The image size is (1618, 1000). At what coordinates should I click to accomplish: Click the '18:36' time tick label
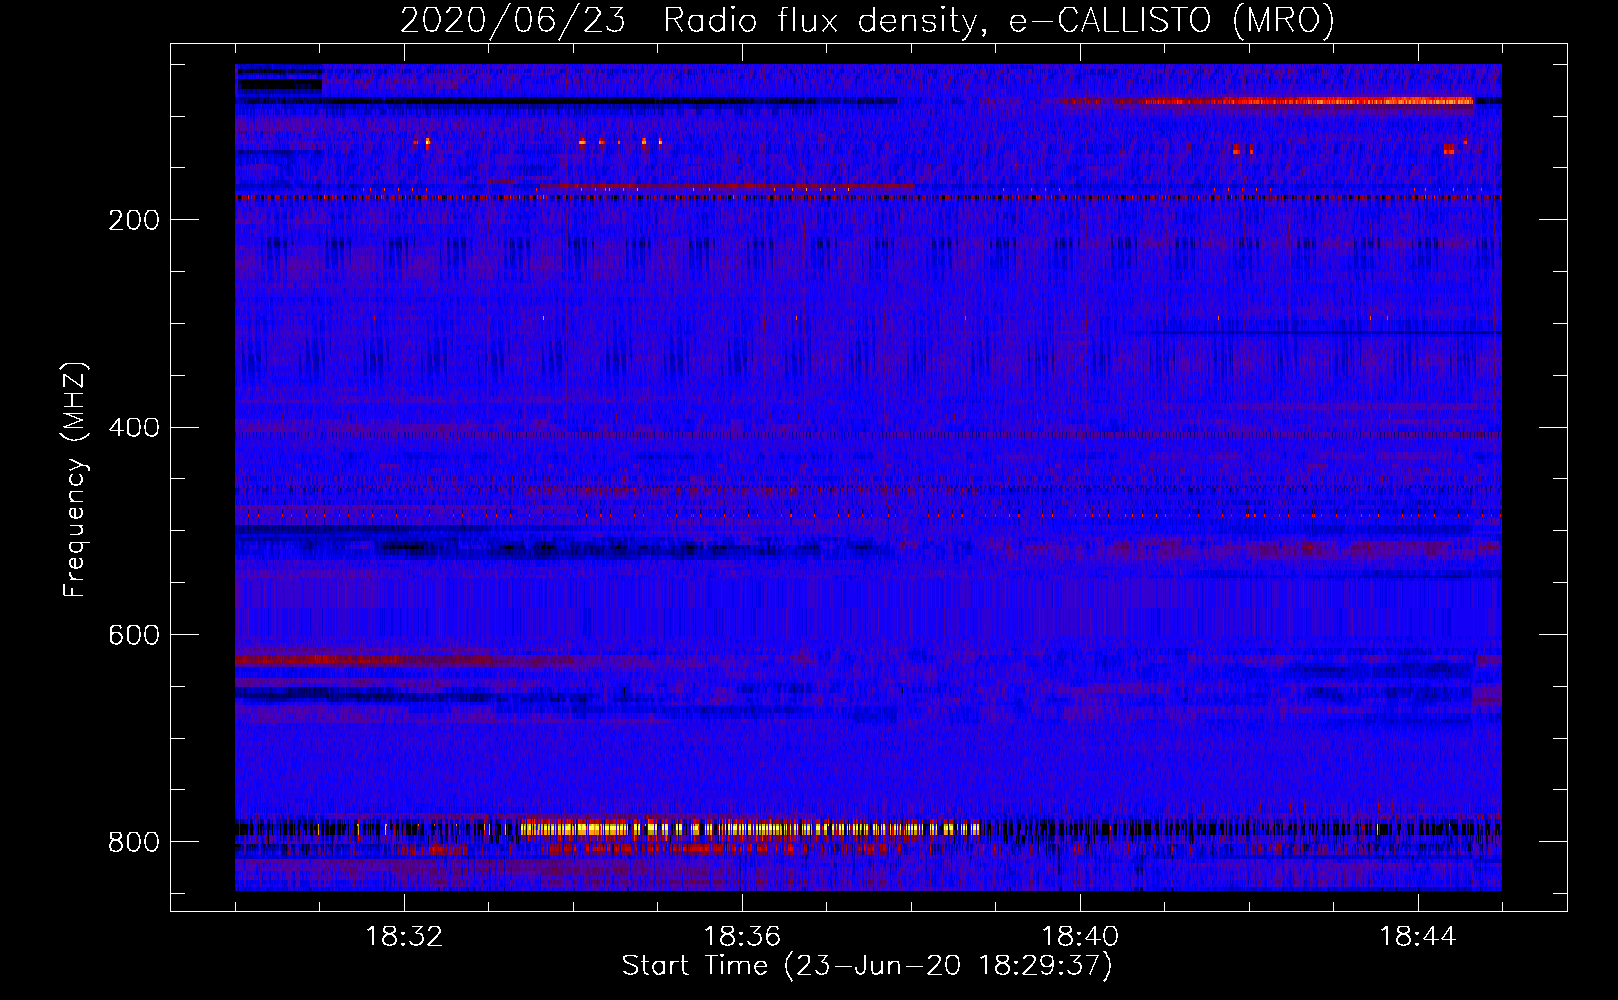coord(742,937)
